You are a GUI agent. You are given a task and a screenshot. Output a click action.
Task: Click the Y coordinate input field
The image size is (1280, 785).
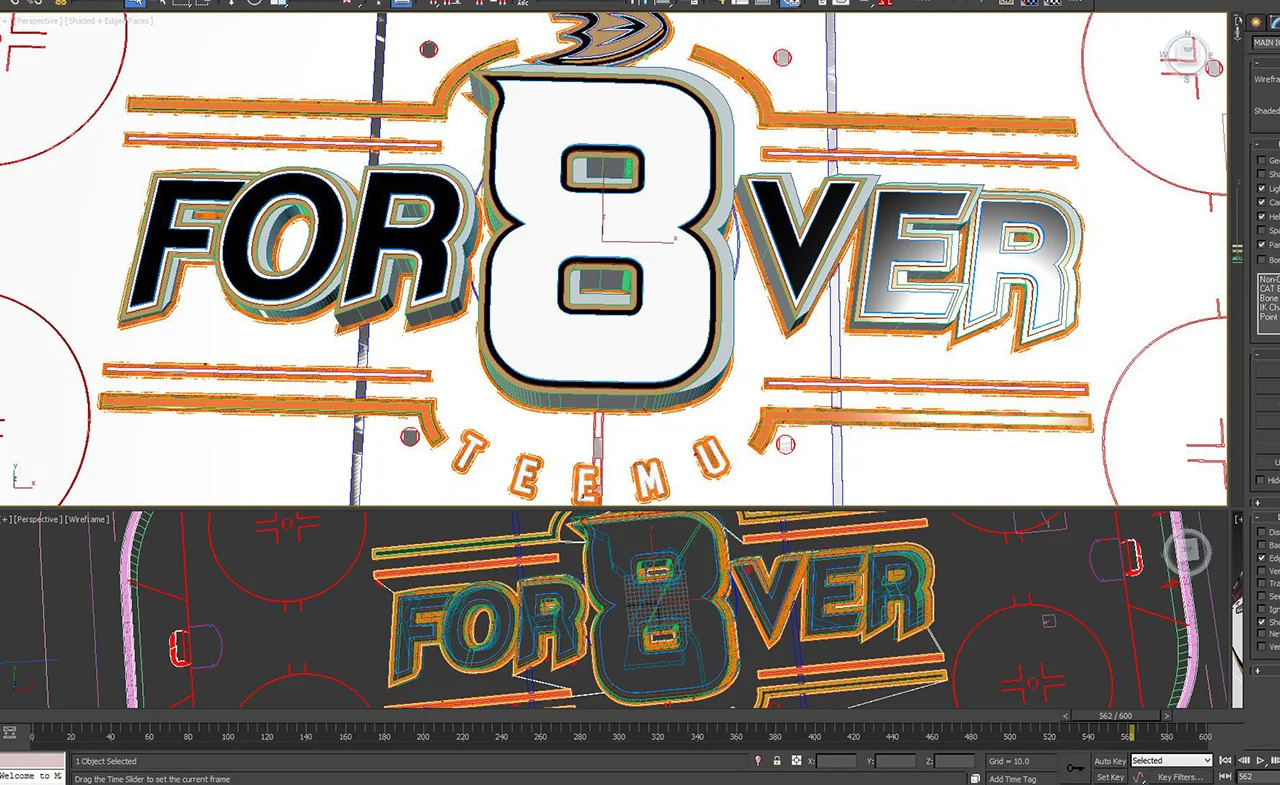(x=895, y=761)
